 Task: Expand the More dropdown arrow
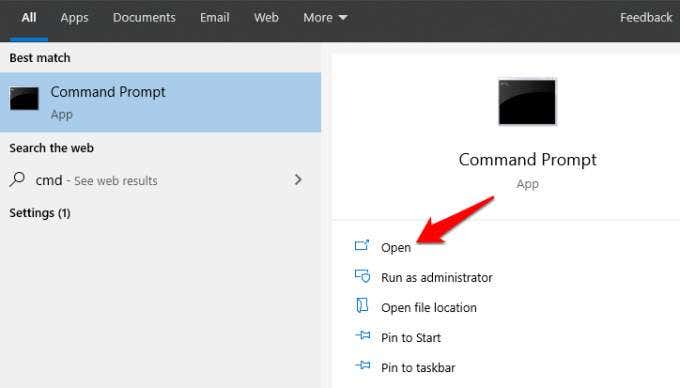tap(343, 18)
